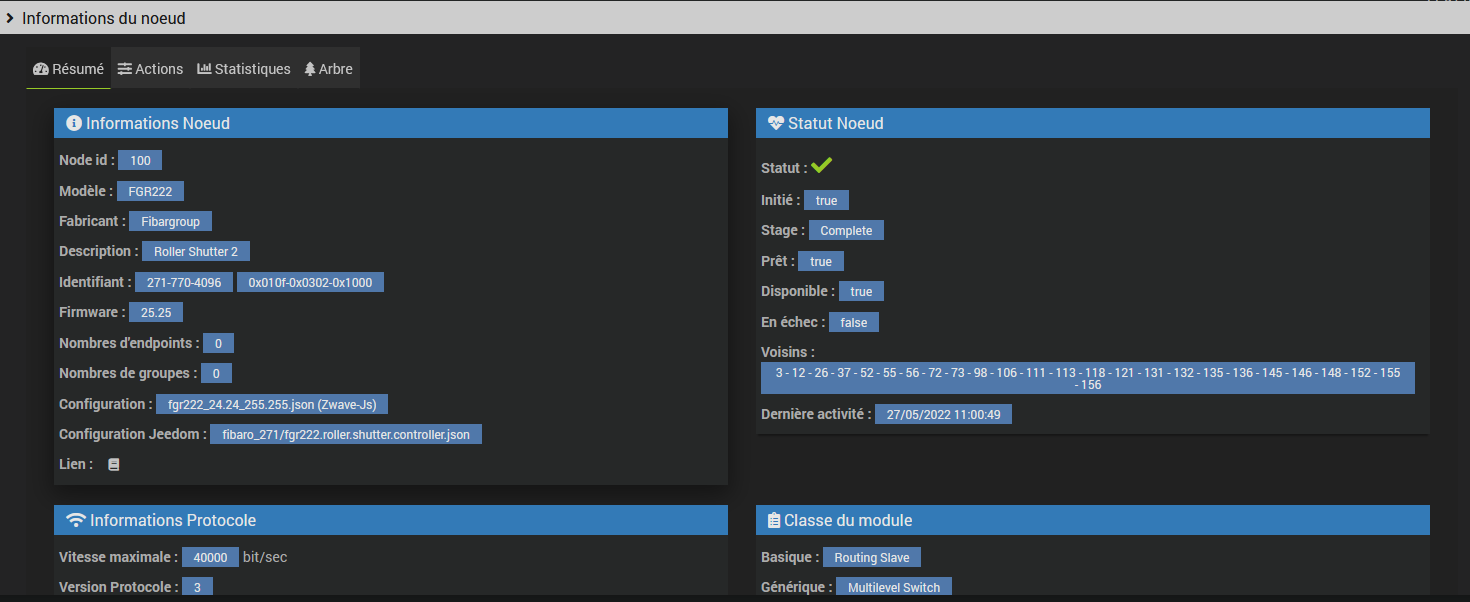The width and height of the screenshot is (1470, 602).
Task: Click the Fibargroup manufacturer label
Action: [x=170, y=222]
